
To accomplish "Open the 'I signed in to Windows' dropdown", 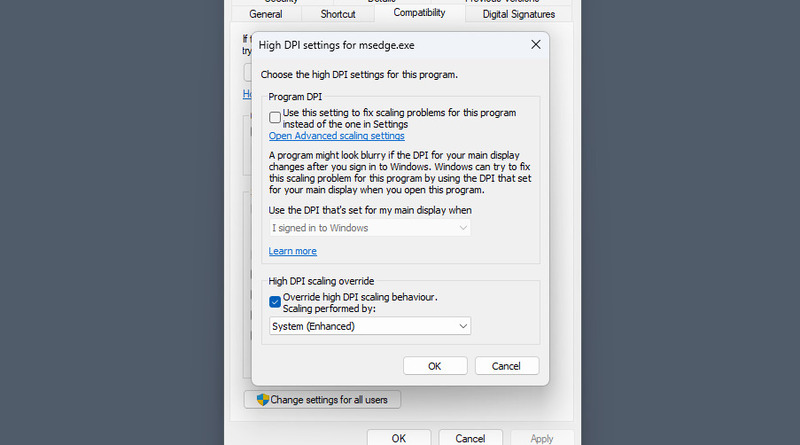I will point(370,228).
